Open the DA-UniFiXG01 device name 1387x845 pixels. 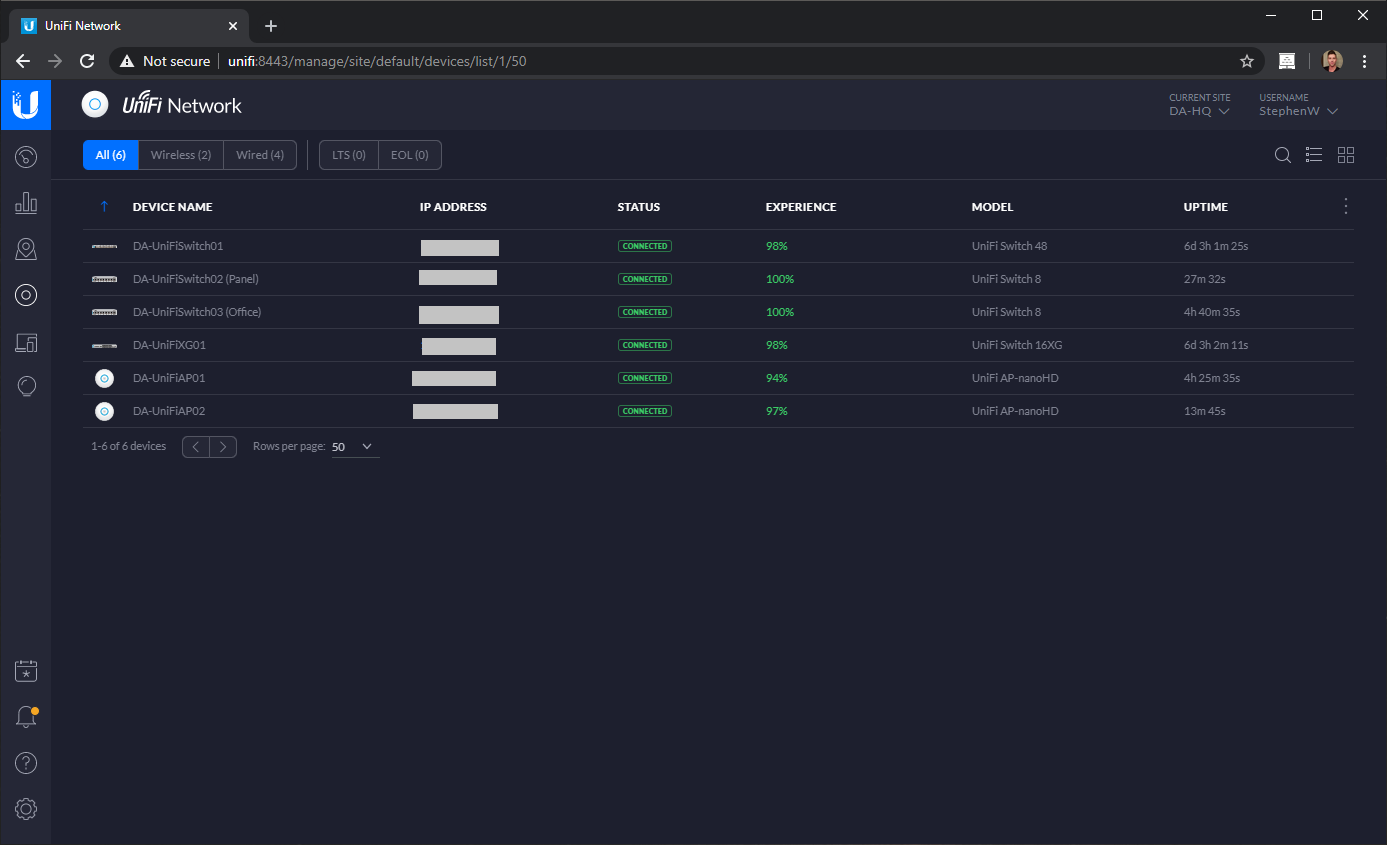tap(169, 345)
